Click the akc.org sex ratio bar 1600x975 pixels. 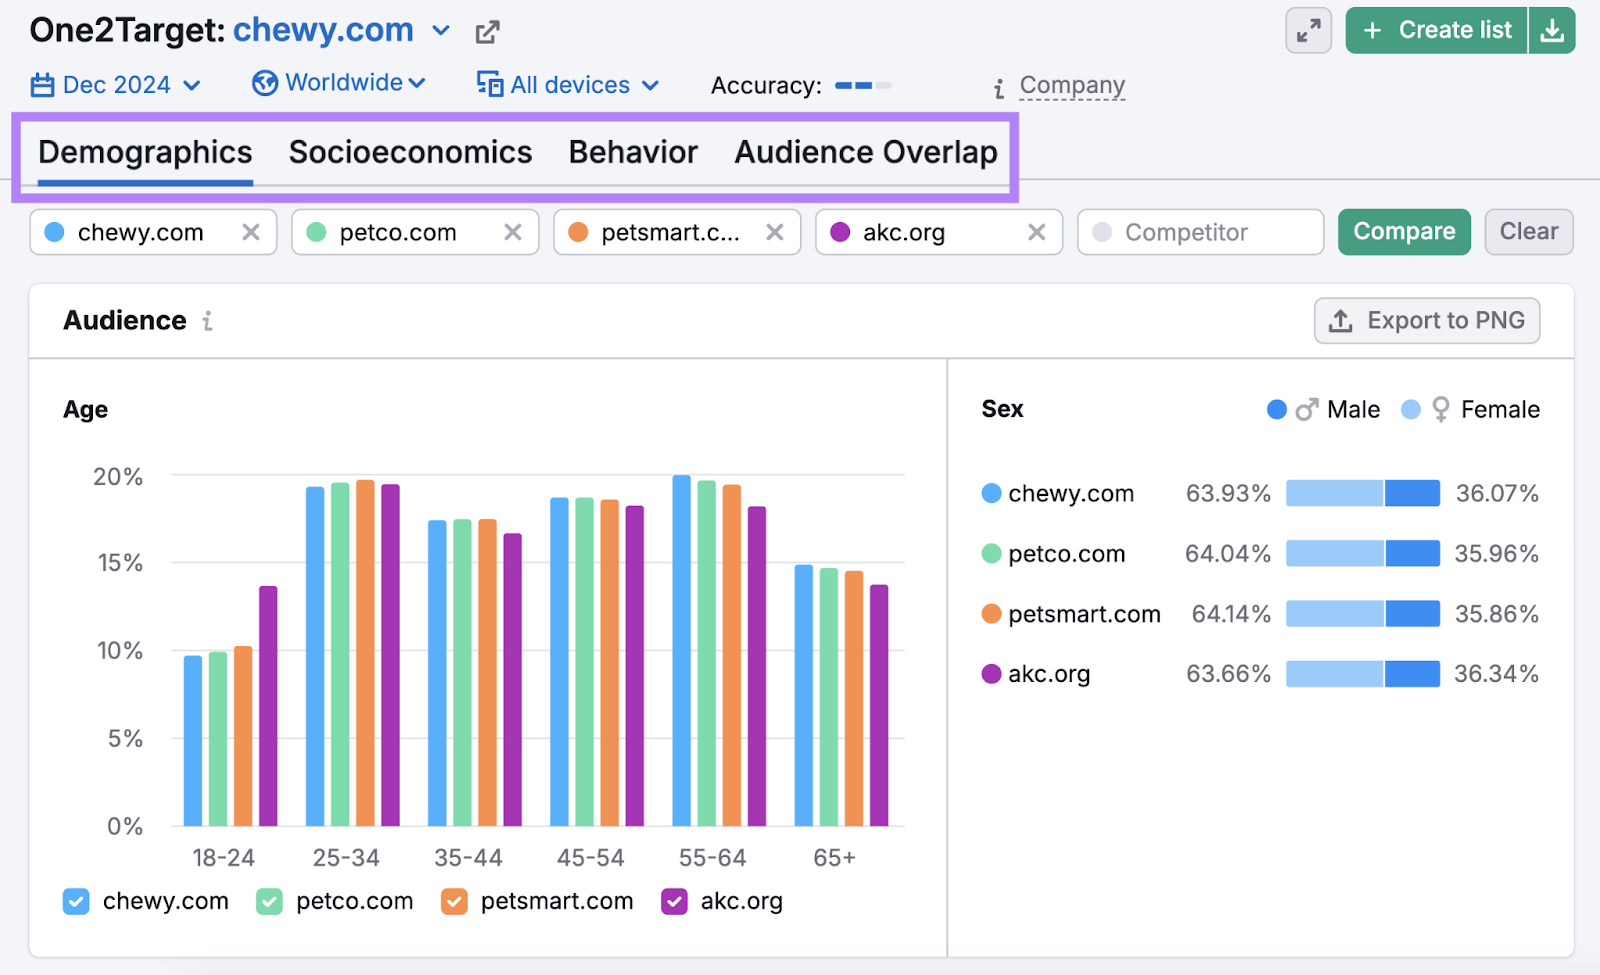click(x=1363, y=674)
